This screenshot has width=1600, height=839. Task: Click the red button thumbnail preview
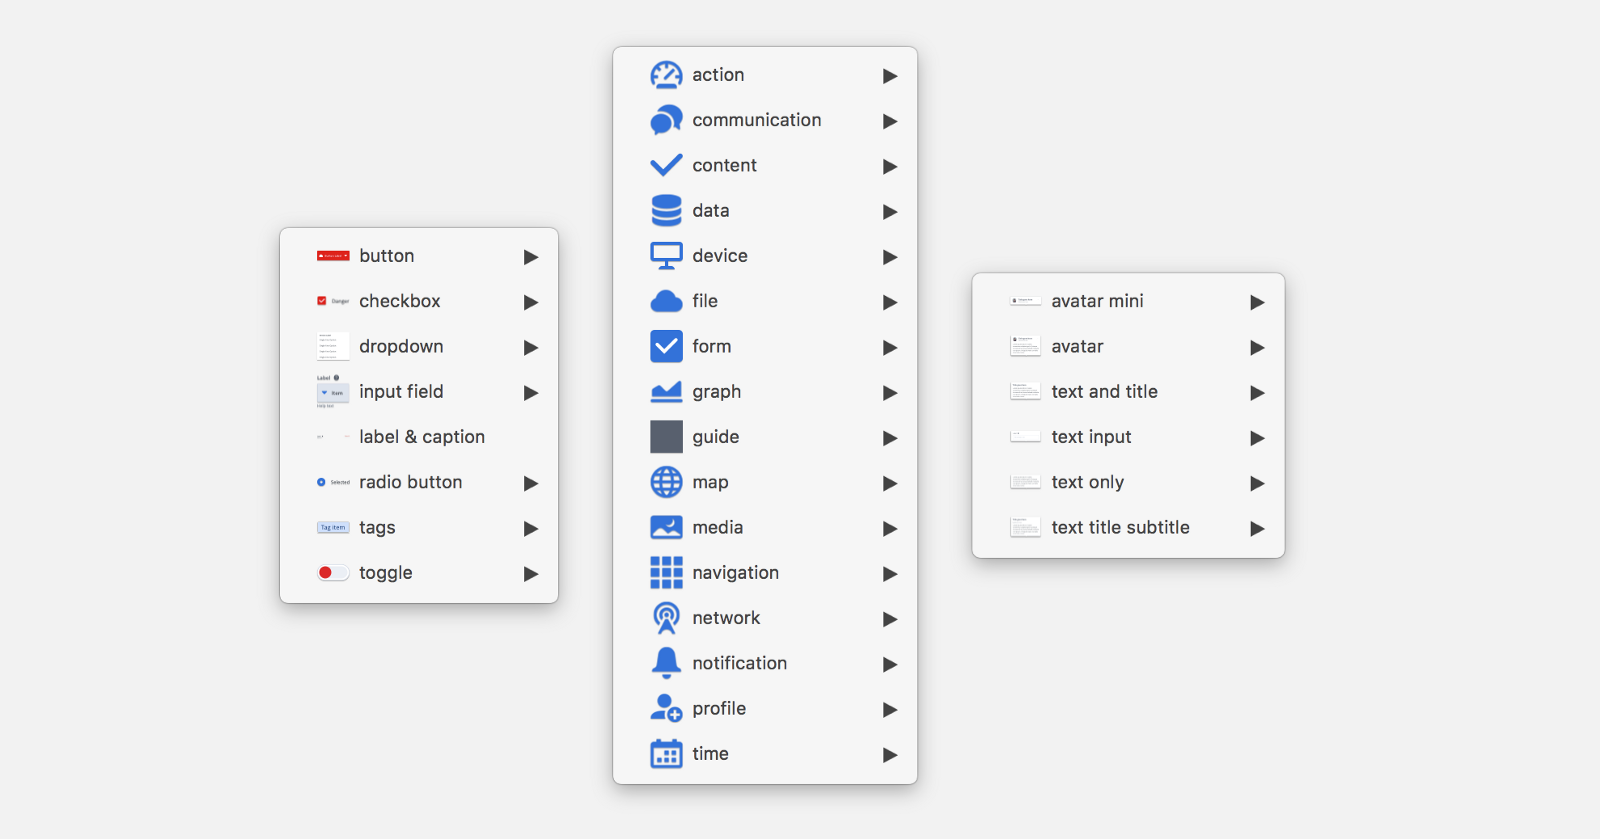tap(333, 256)
